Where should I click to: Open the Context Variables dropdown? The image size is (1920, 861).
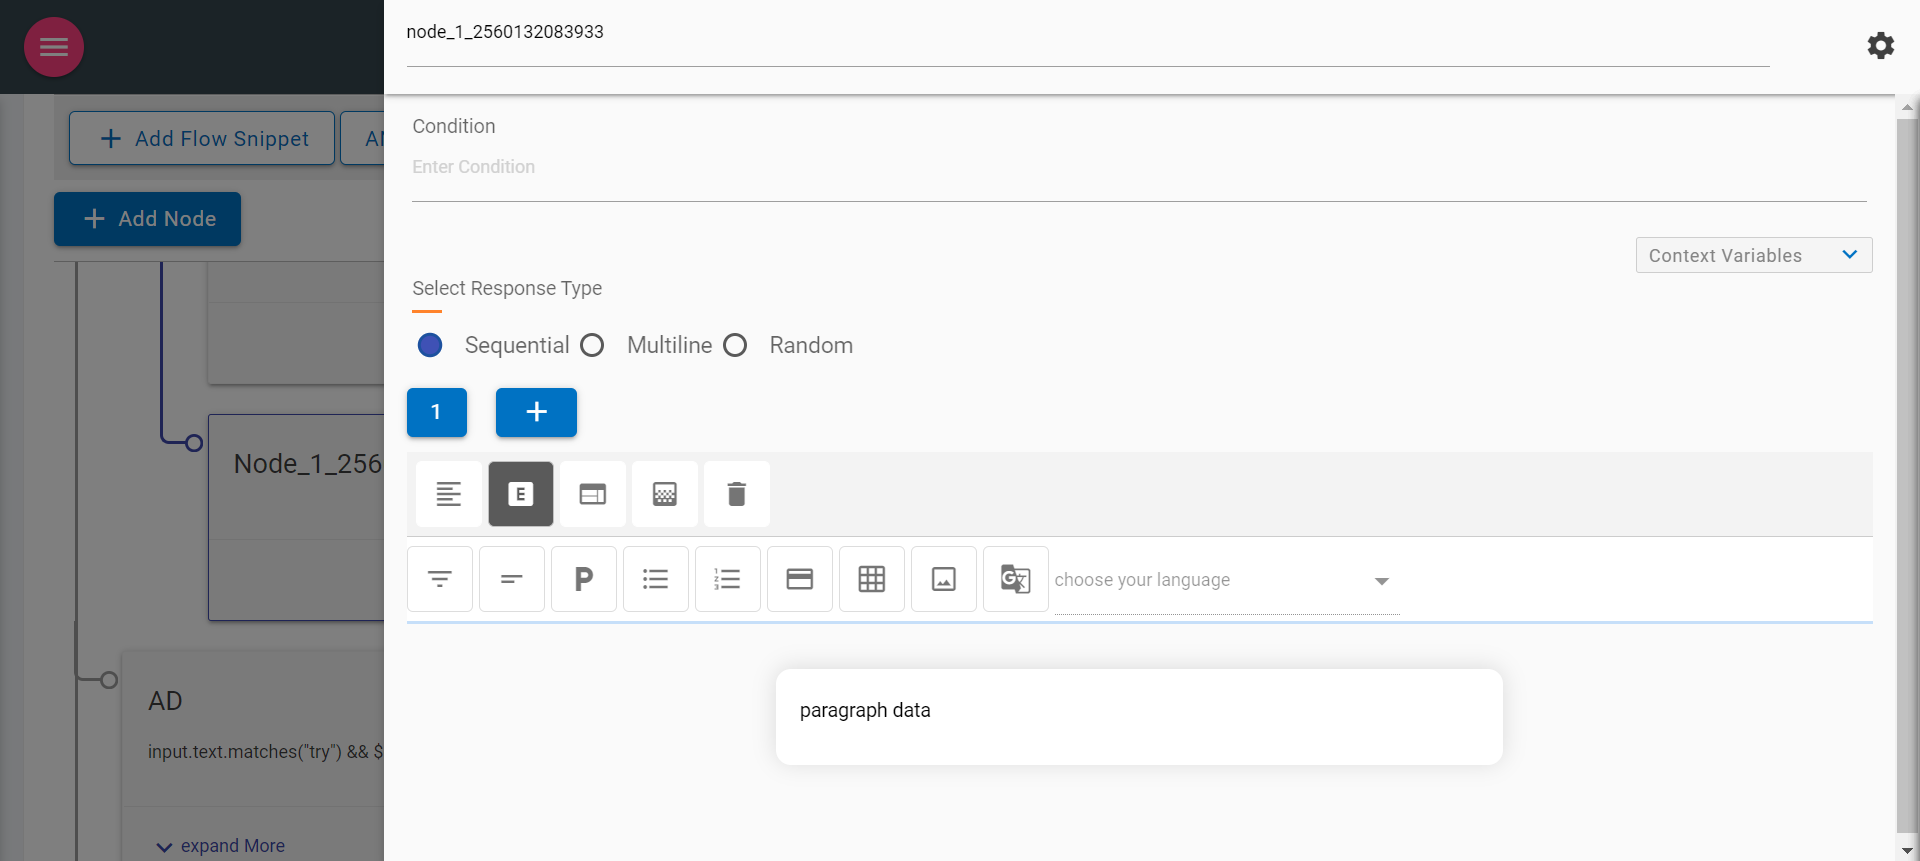tap(1754, 255)
